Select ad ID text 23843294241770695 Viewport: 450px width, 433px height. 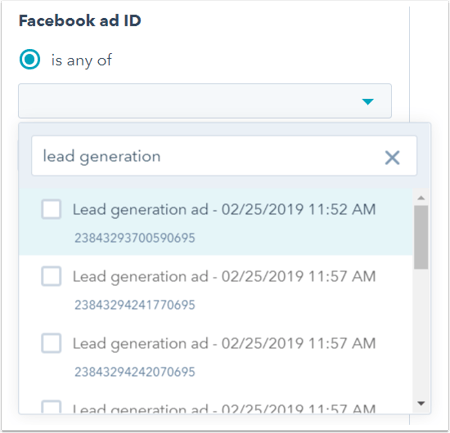click(135, 305)
